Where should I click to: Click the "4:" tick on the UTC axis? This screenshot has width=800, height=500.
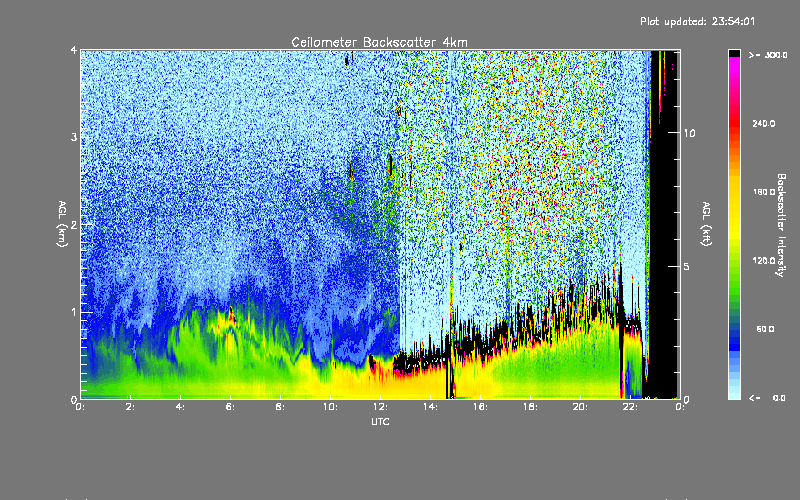[x=180, y=407]
